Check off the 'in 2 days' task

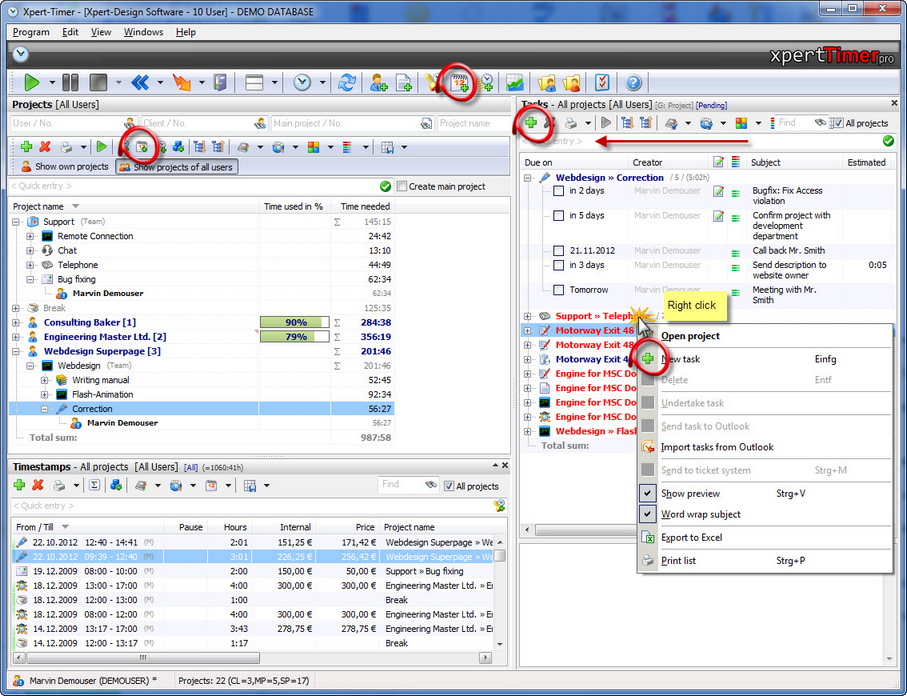(558, 191)
